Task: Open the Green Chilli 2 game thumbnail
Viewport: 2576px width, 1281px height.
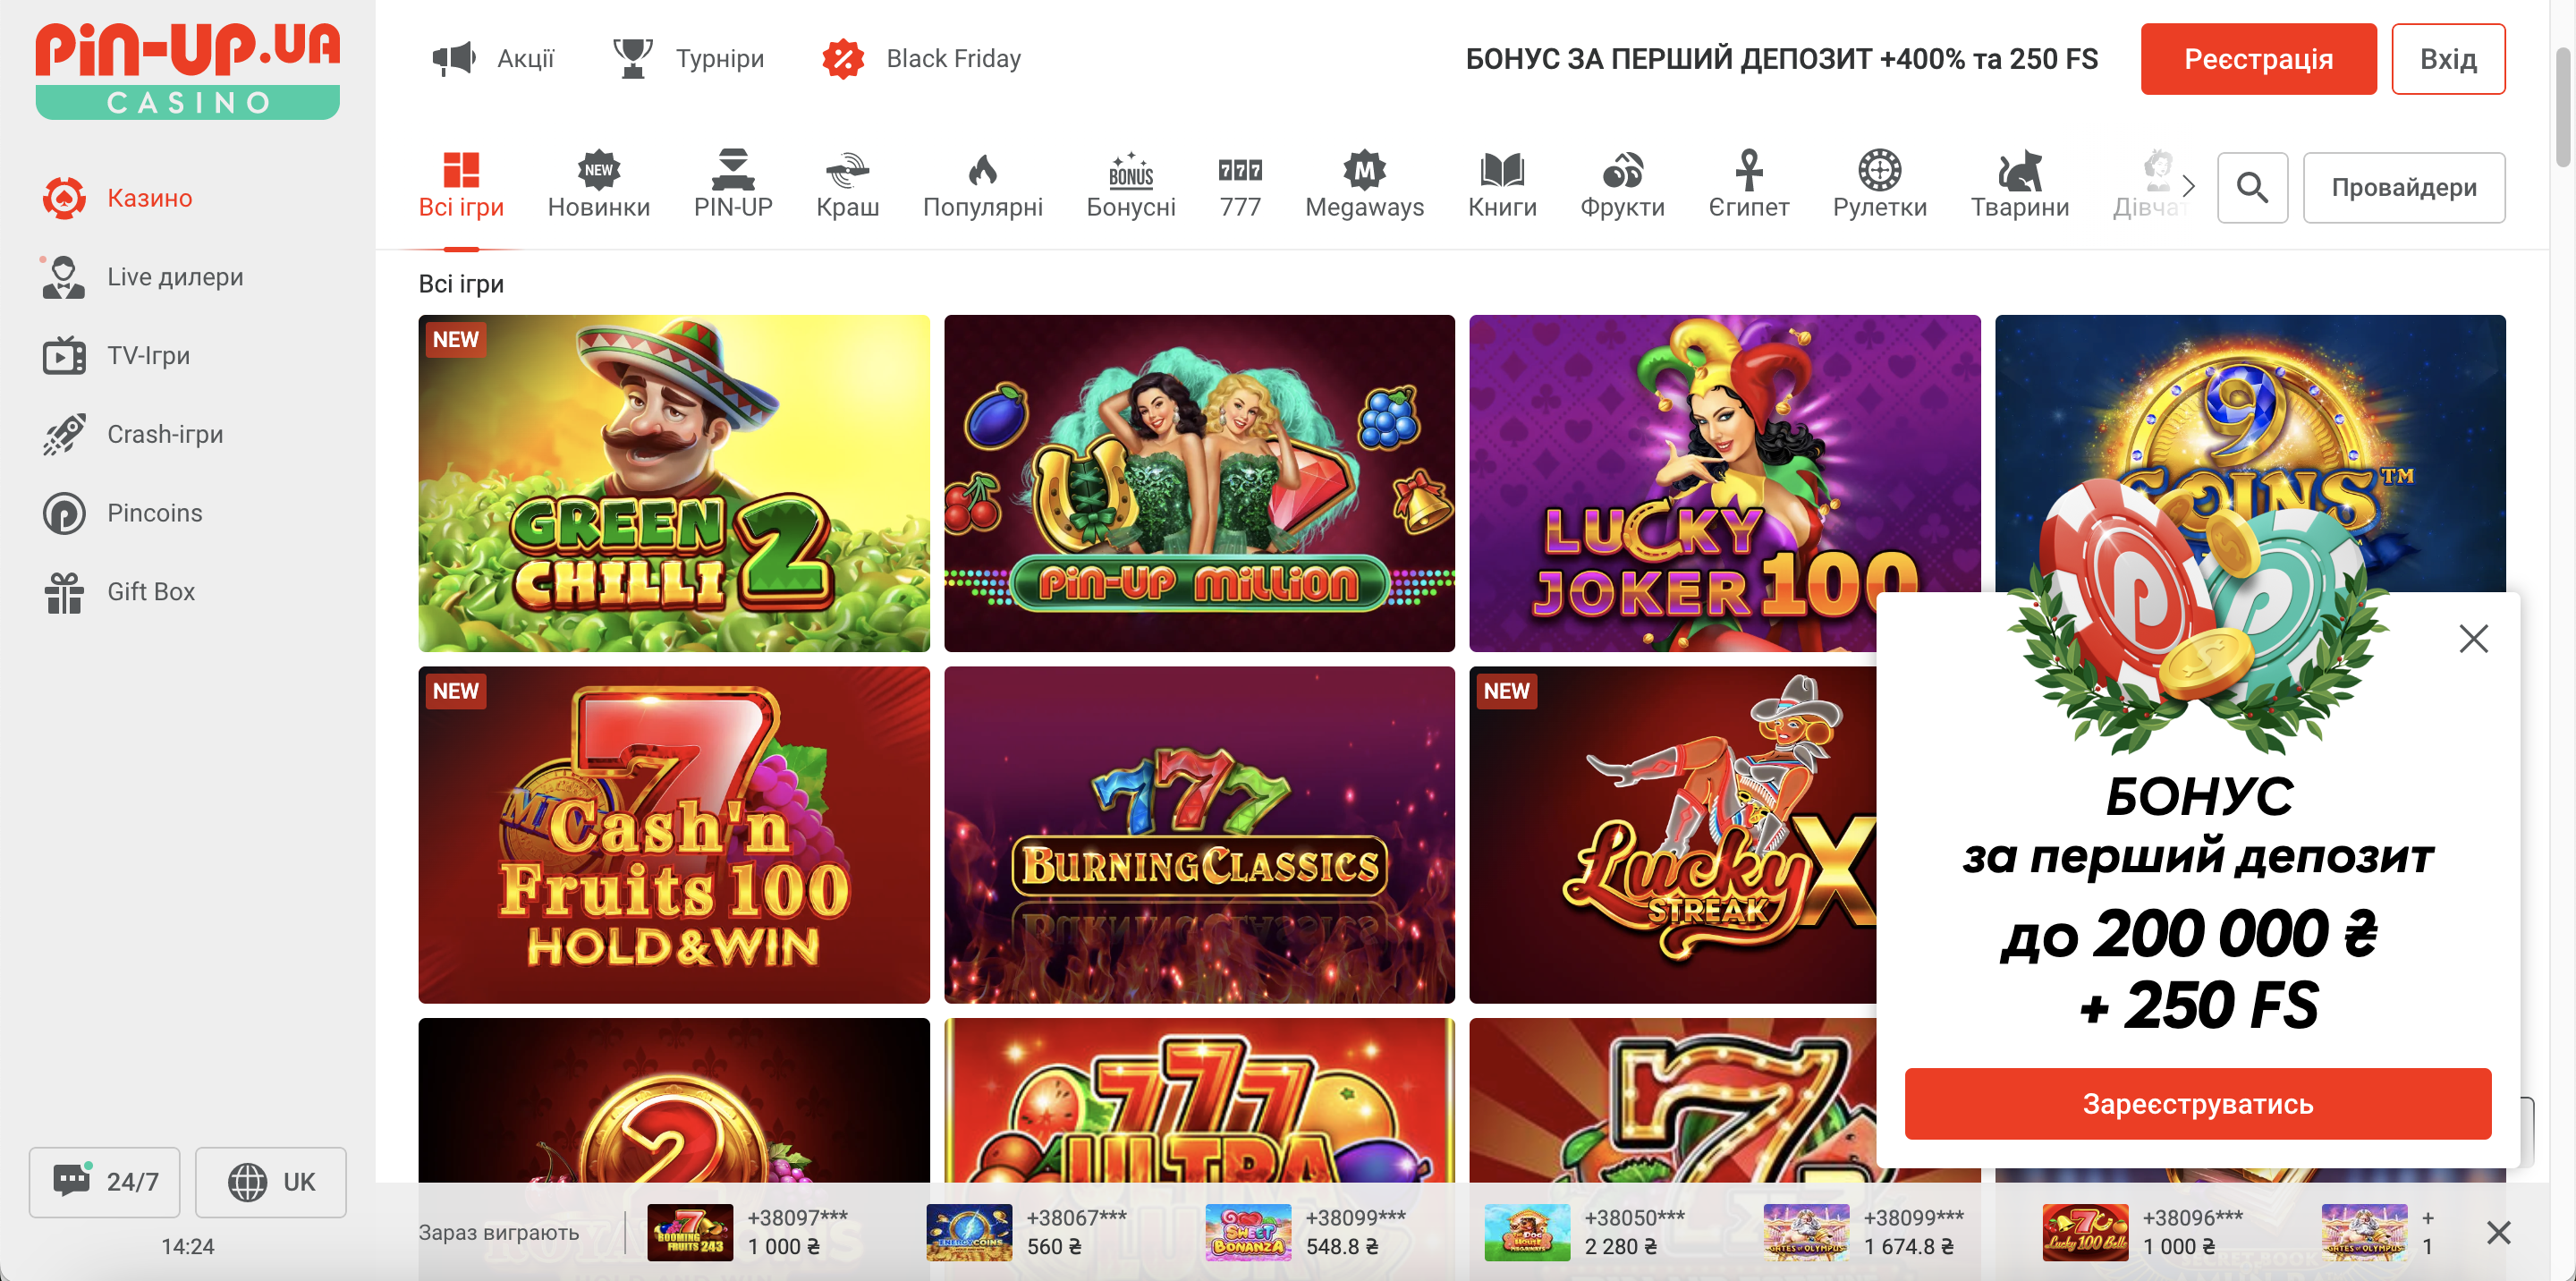Action: 673,483
